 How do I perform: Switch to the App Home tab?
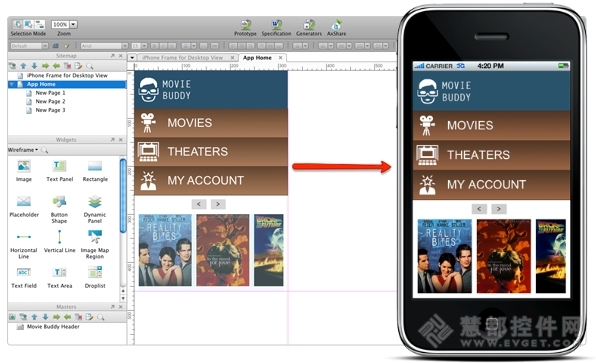point(257,58)
